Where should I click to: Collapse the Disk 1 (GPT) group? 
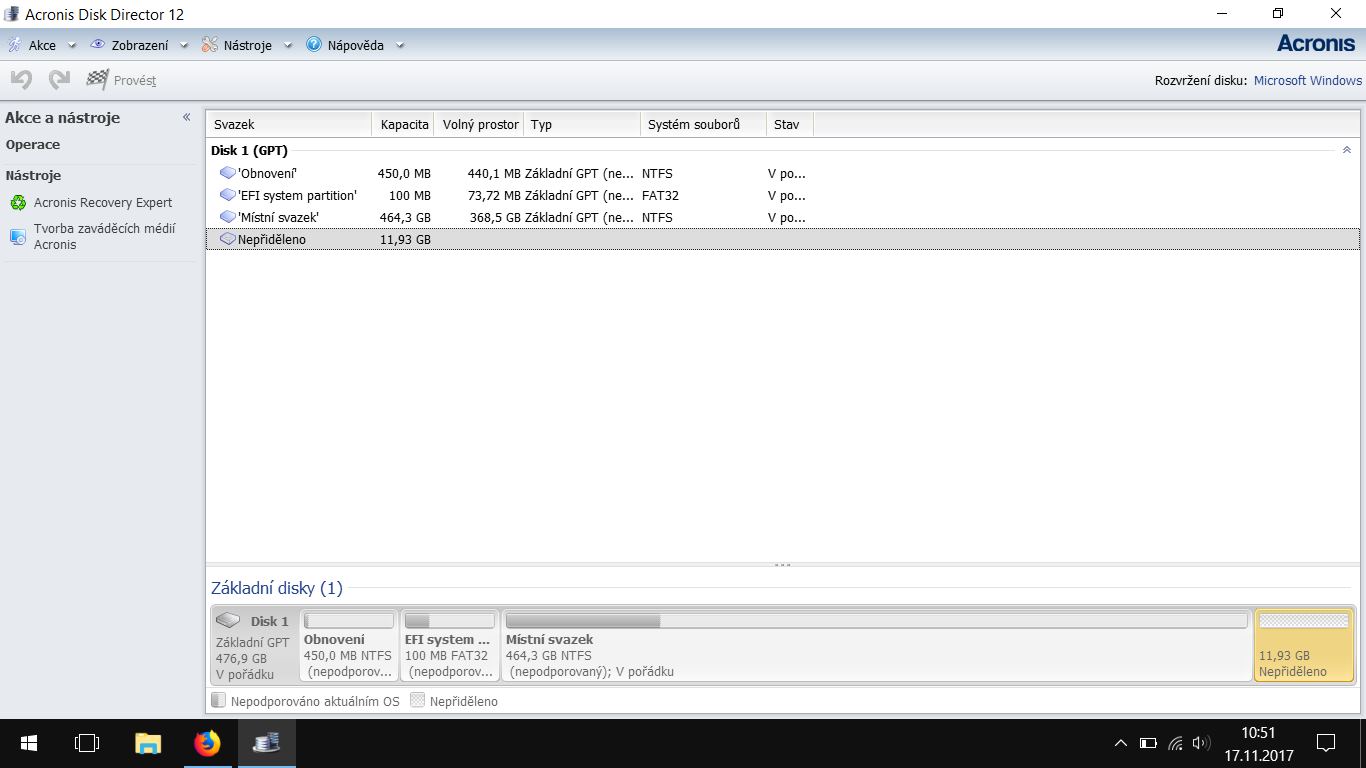tap(1346, 150)
